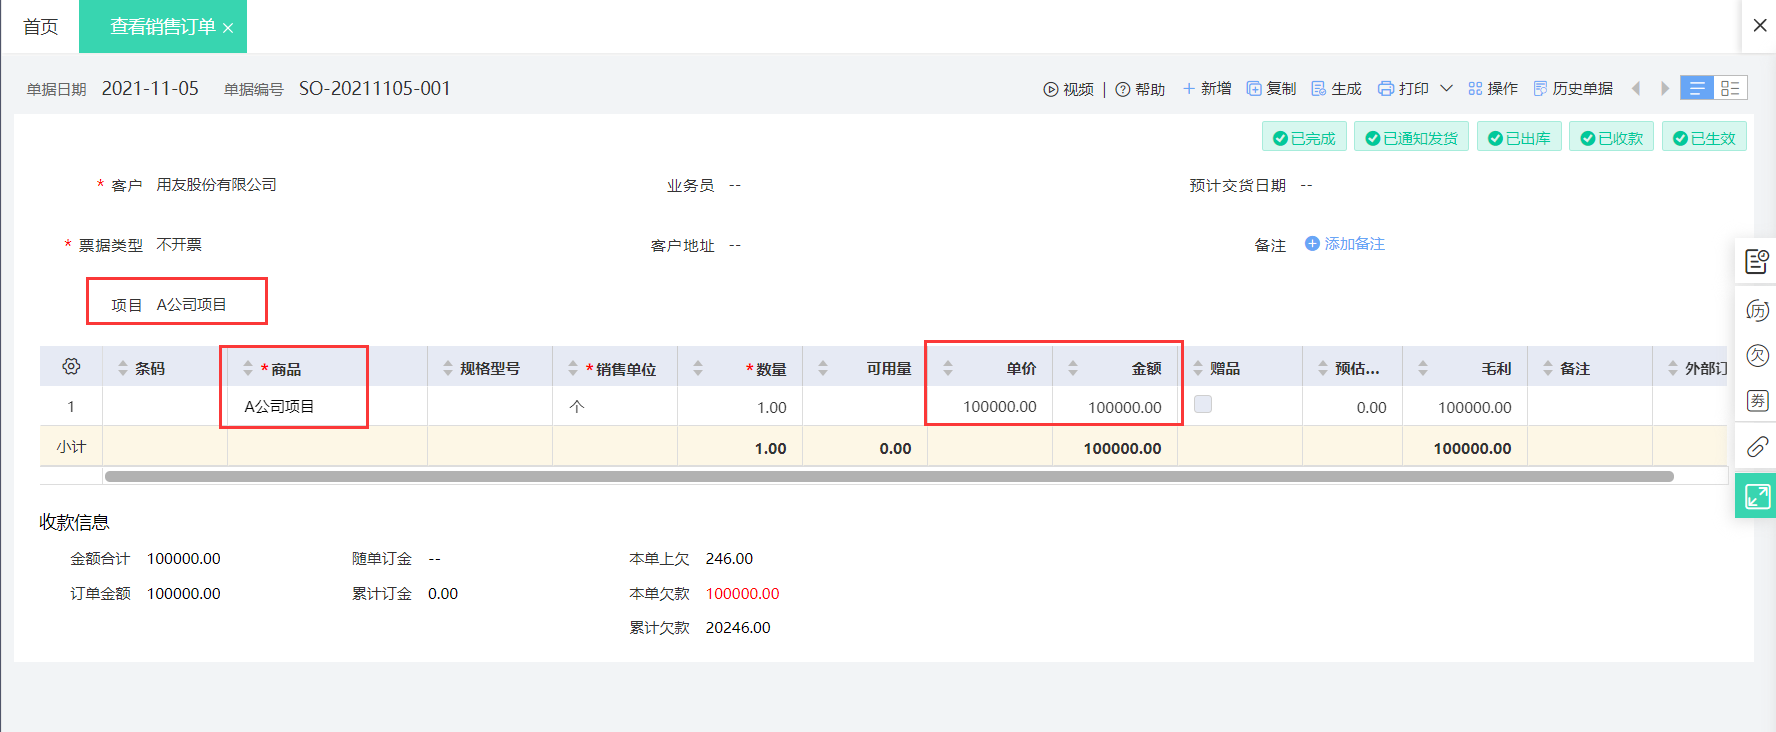This screenshot has width=1776, height=732.
Task: Click the 累计欠款 value 20246.00
Action: click(738, 628)
